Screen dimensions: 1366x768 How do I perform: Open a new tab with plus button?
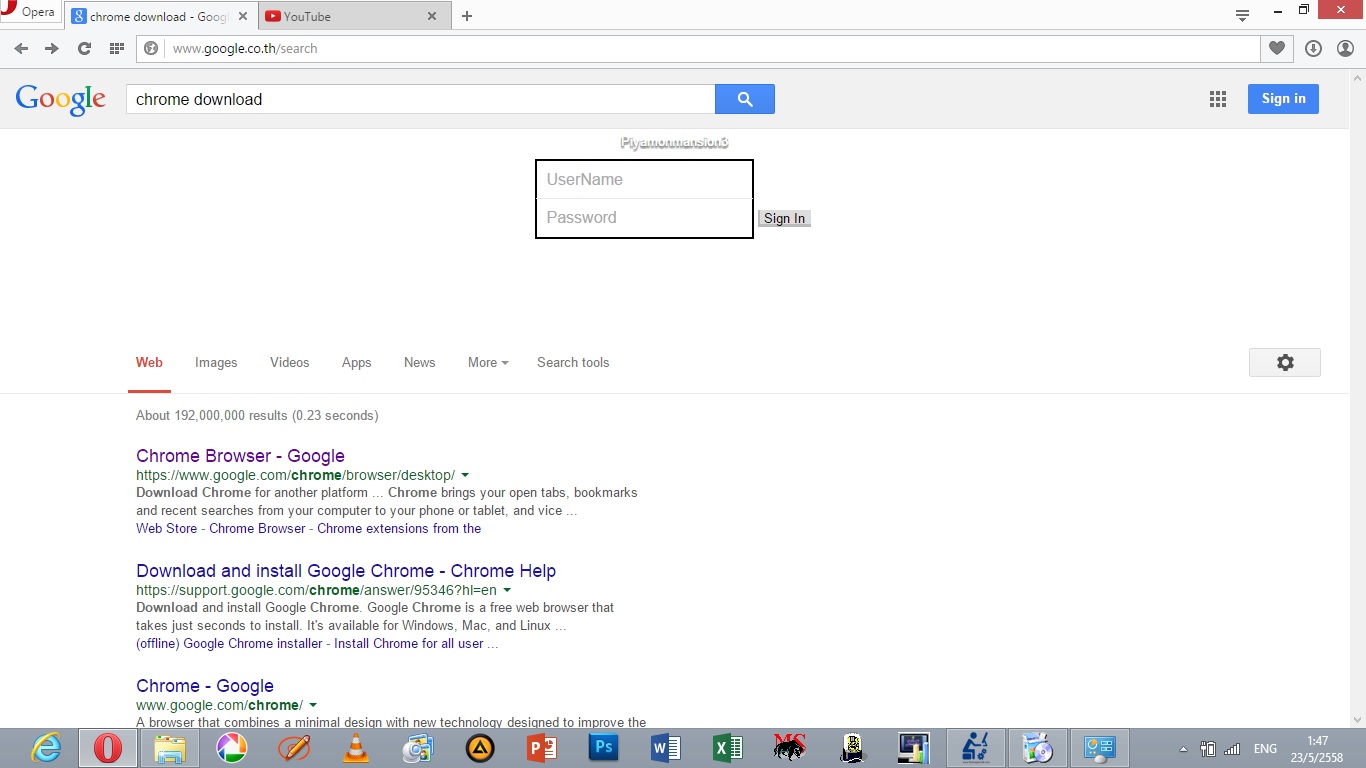(x=467, y=16)
